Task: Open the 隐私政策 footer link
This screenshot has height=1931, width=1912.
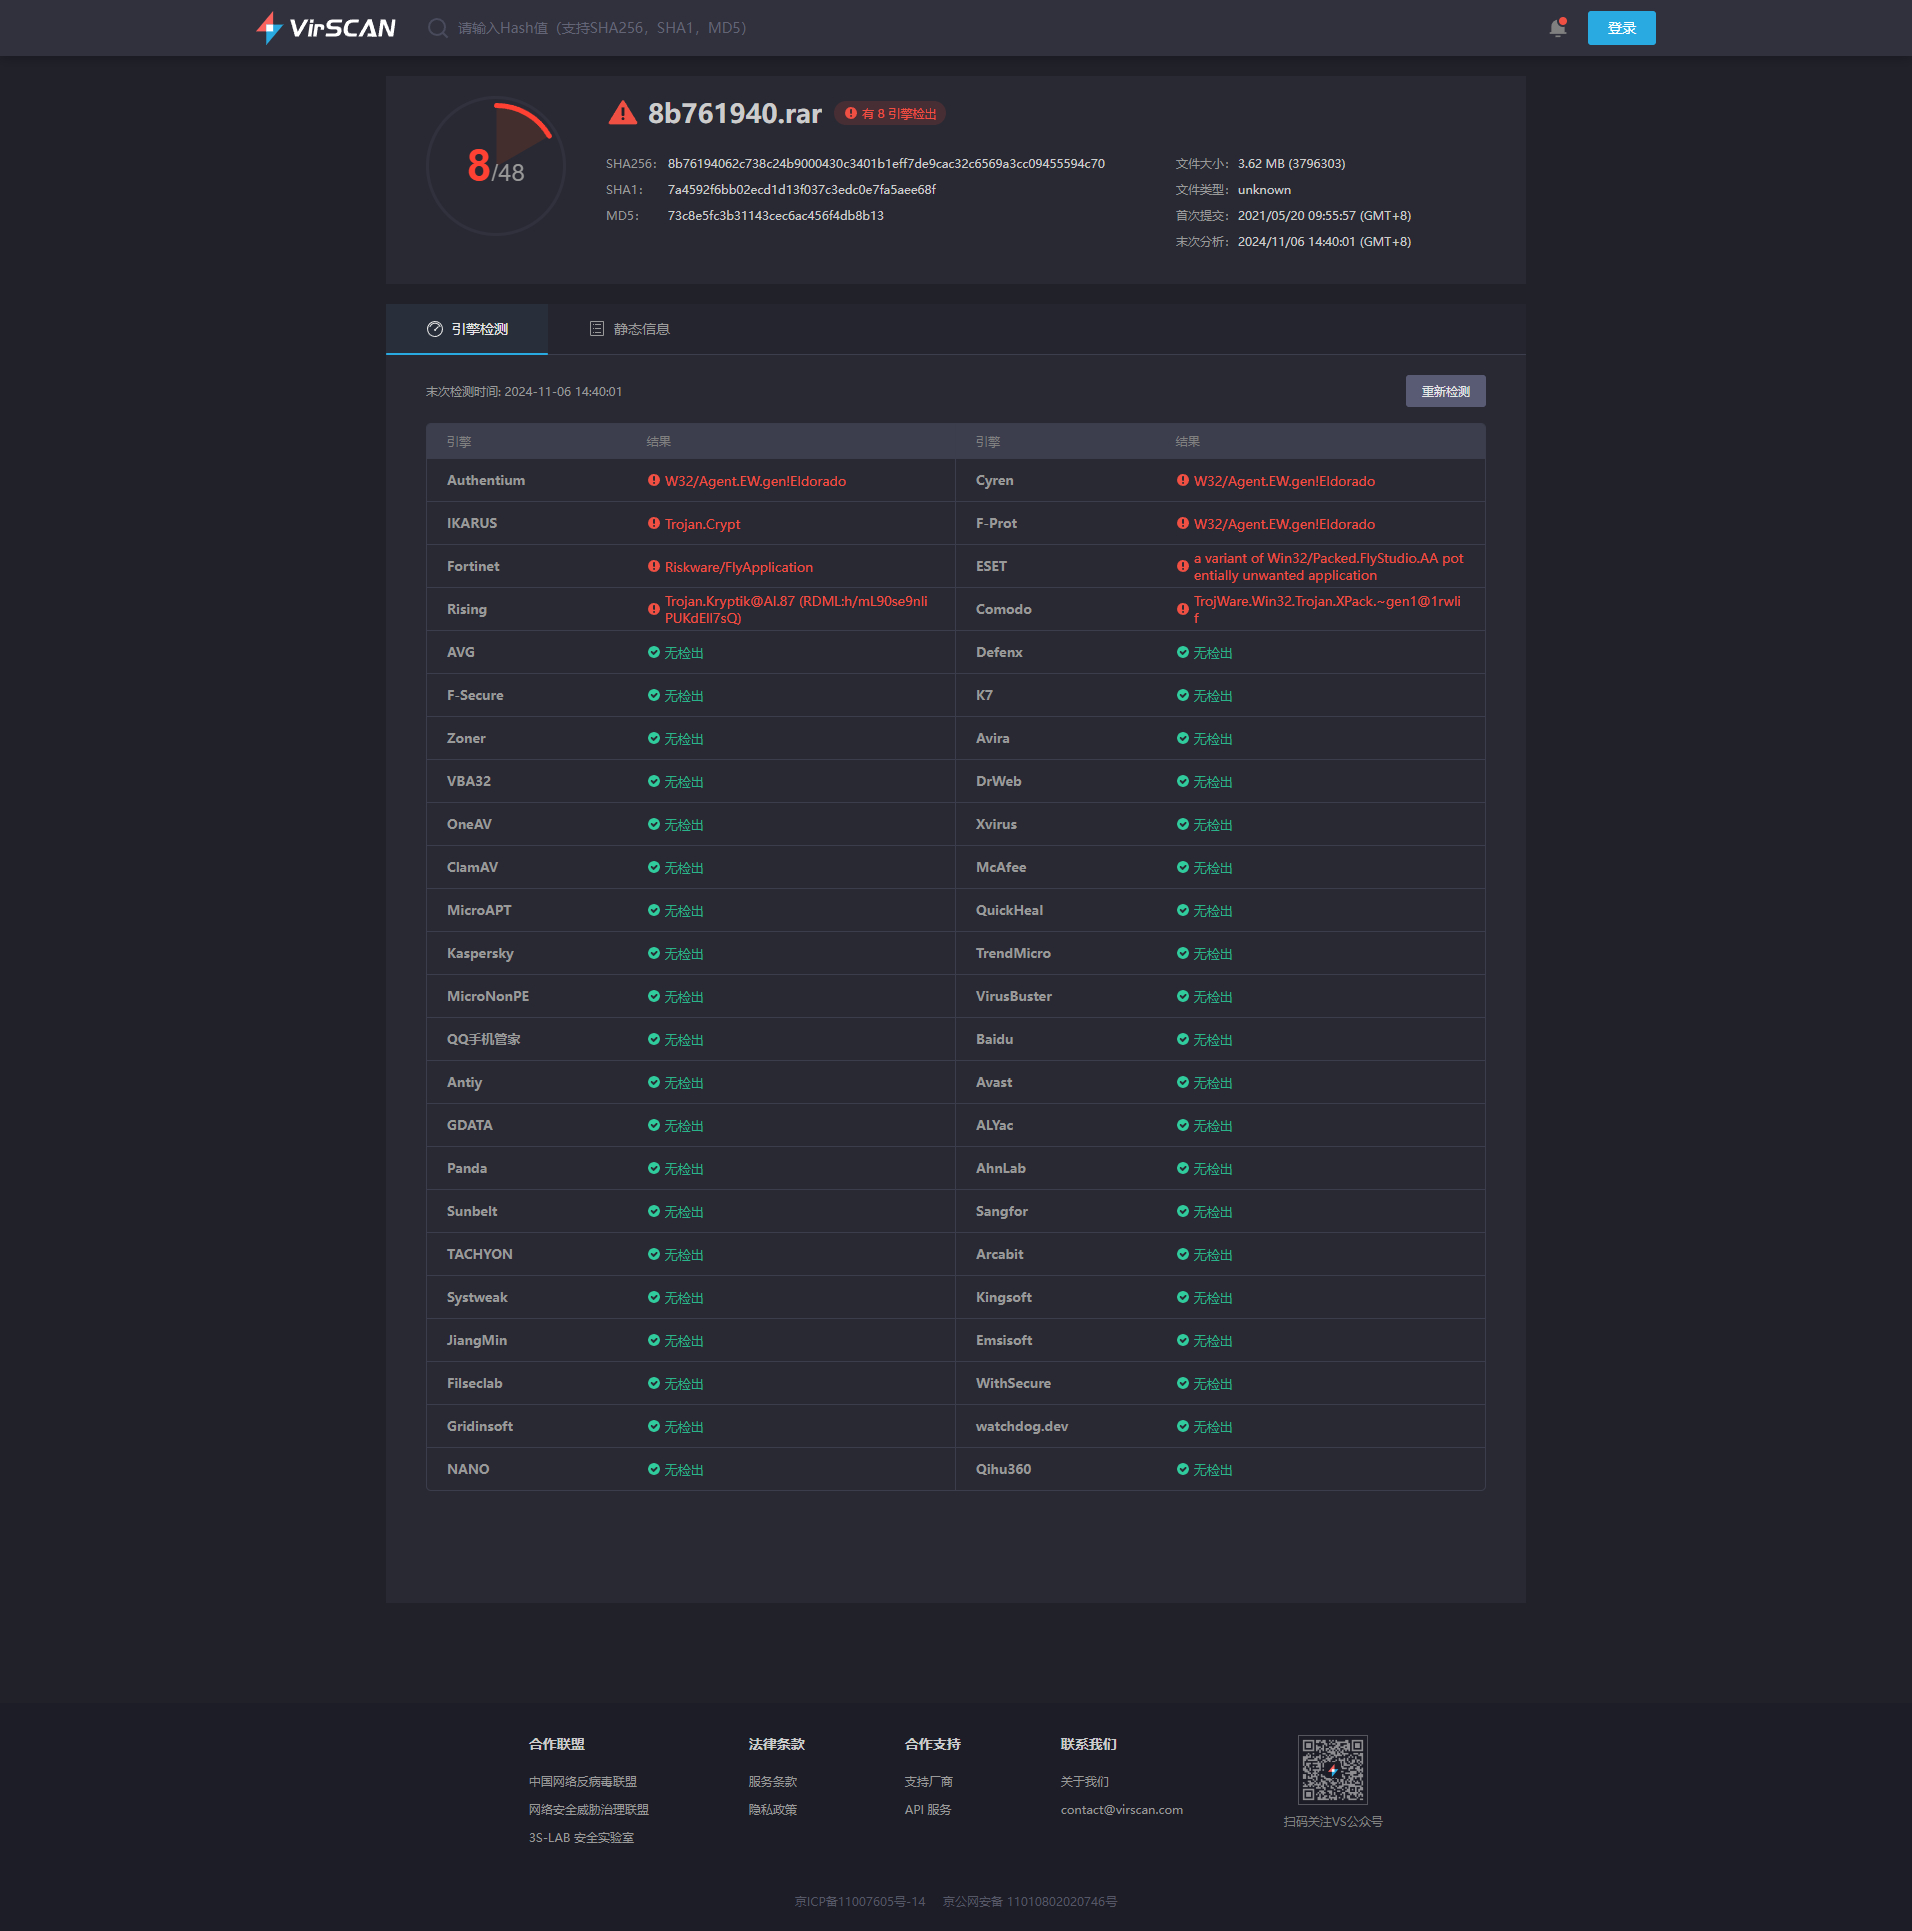Action: coord(773,1810)
